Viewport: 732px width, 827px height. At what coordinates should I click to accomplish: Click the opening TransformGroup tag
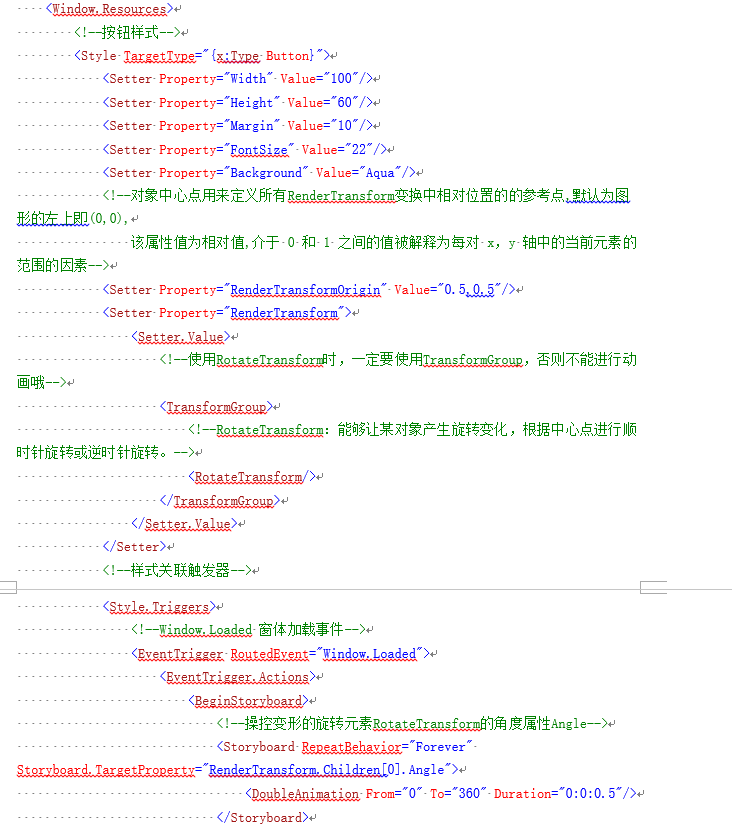(x=216, y=407)
